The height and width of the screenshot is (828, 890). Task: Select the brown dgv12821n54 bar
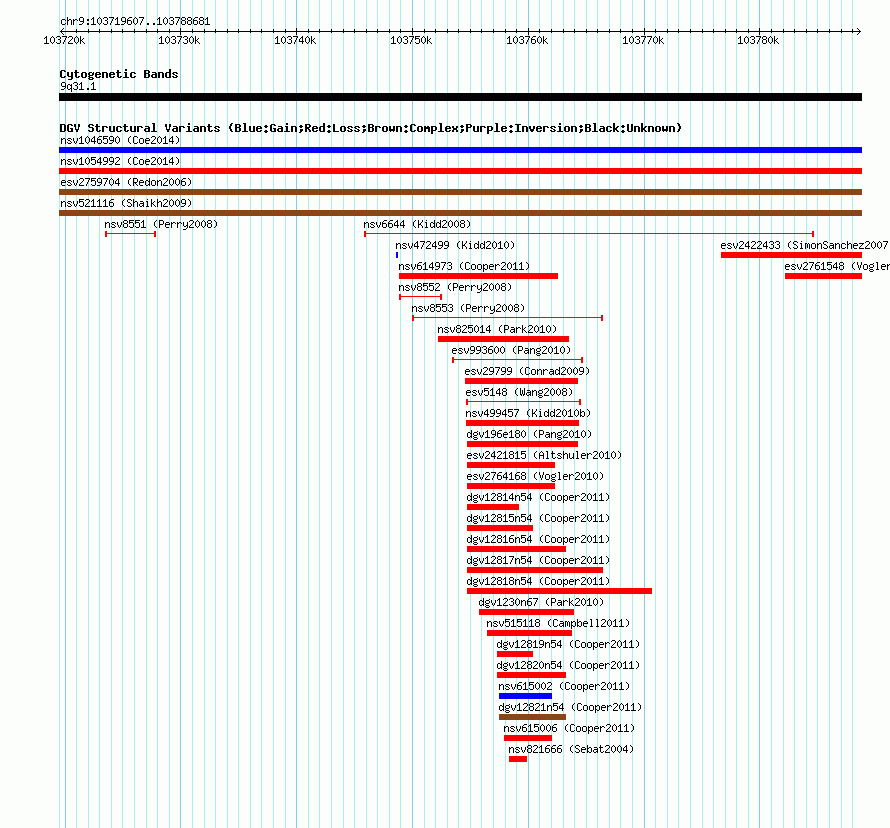532,717
